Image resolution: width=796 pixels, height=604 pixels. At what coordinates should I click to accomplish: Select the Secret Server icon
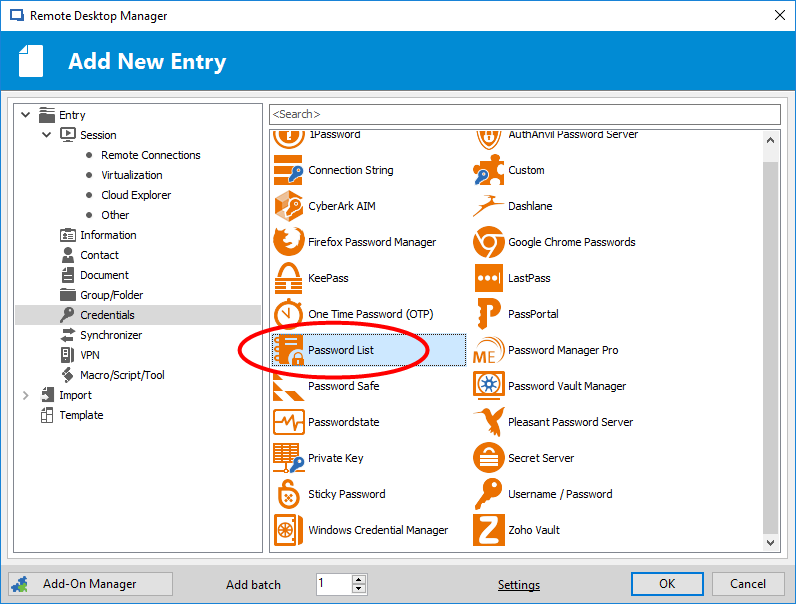point(488,458)
